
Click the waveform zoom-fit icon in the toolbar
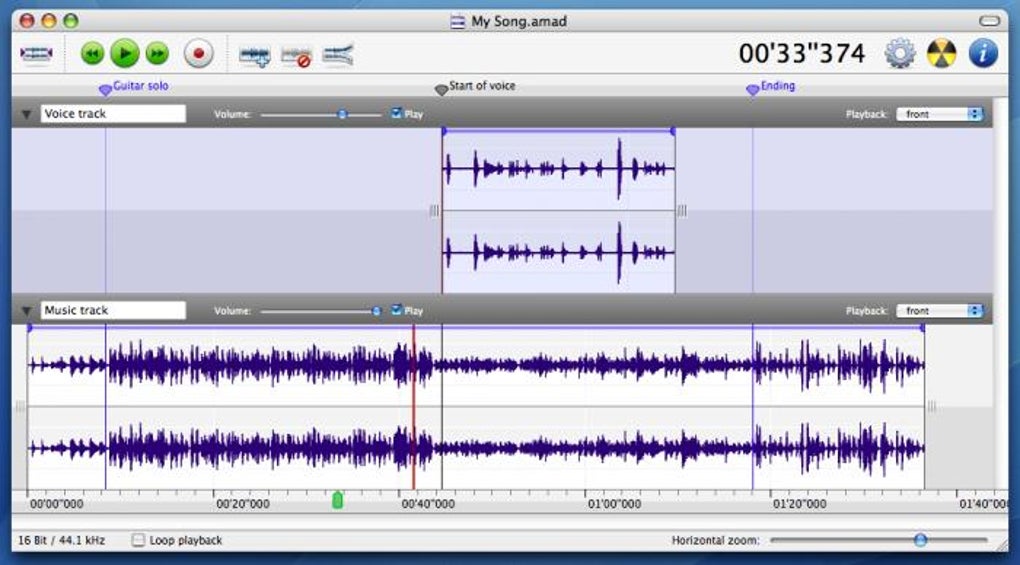pos(36,54)
